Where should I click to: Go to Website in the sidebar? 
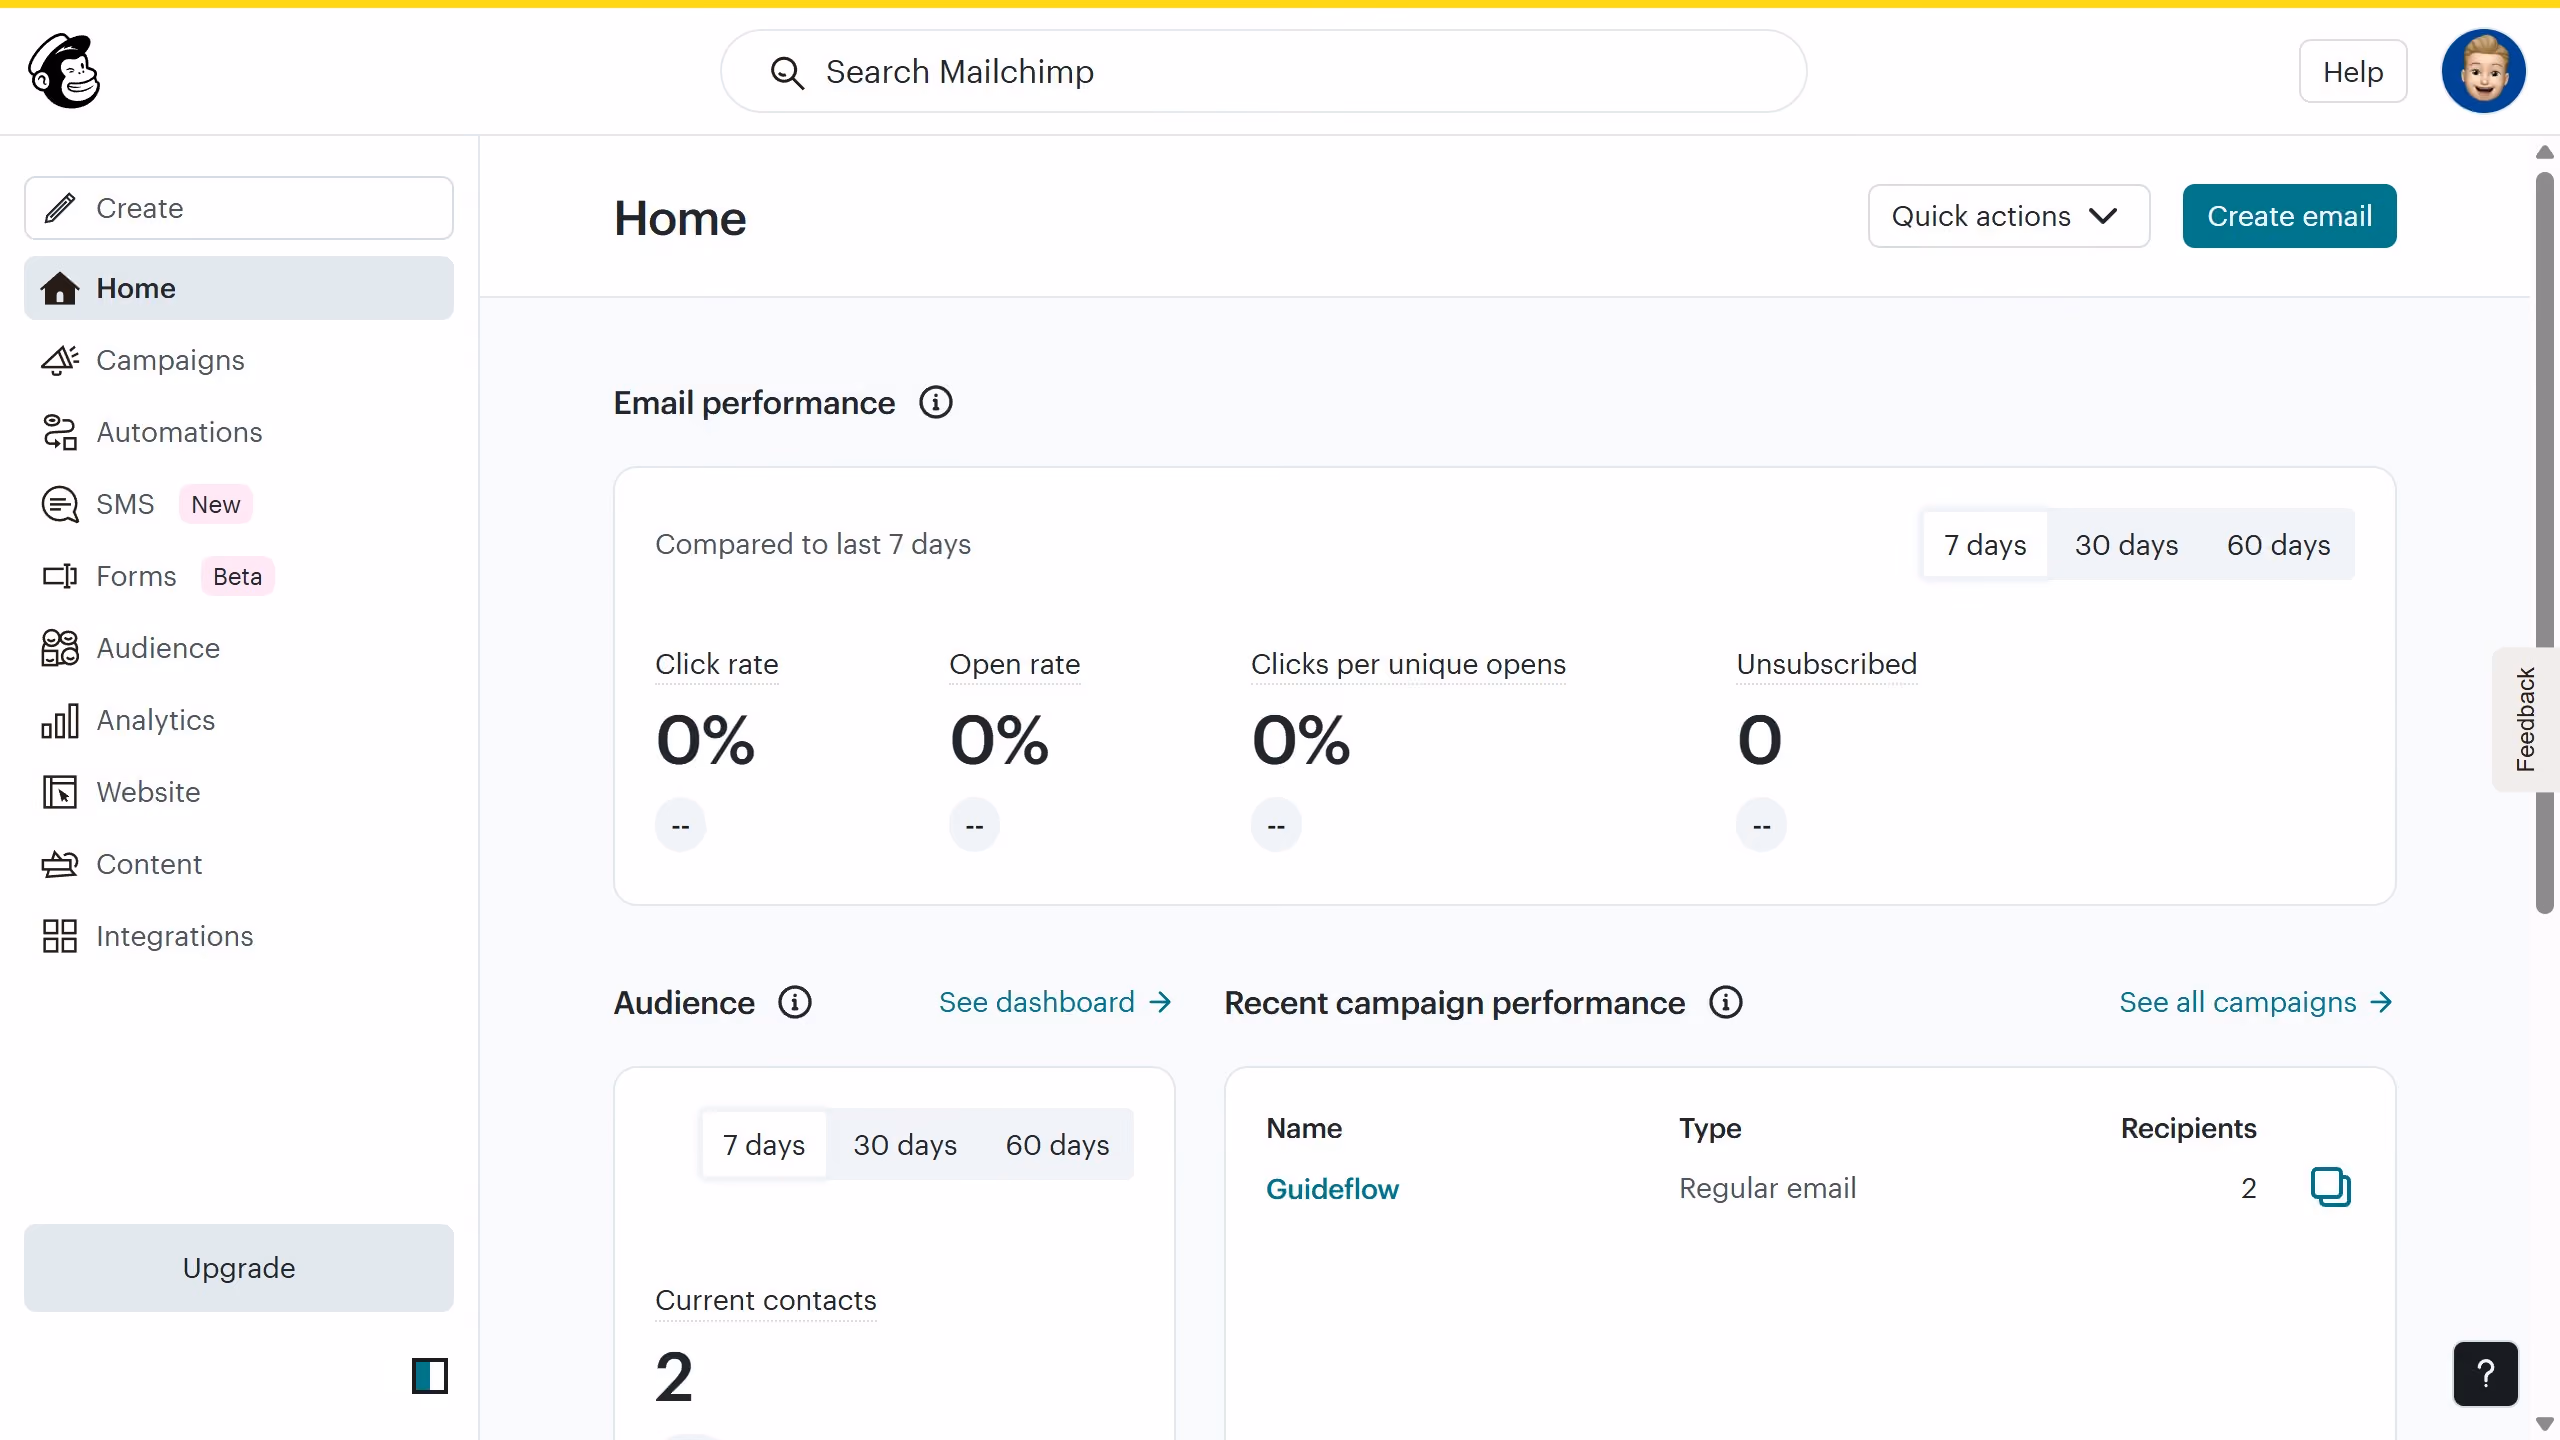(239, 792)
